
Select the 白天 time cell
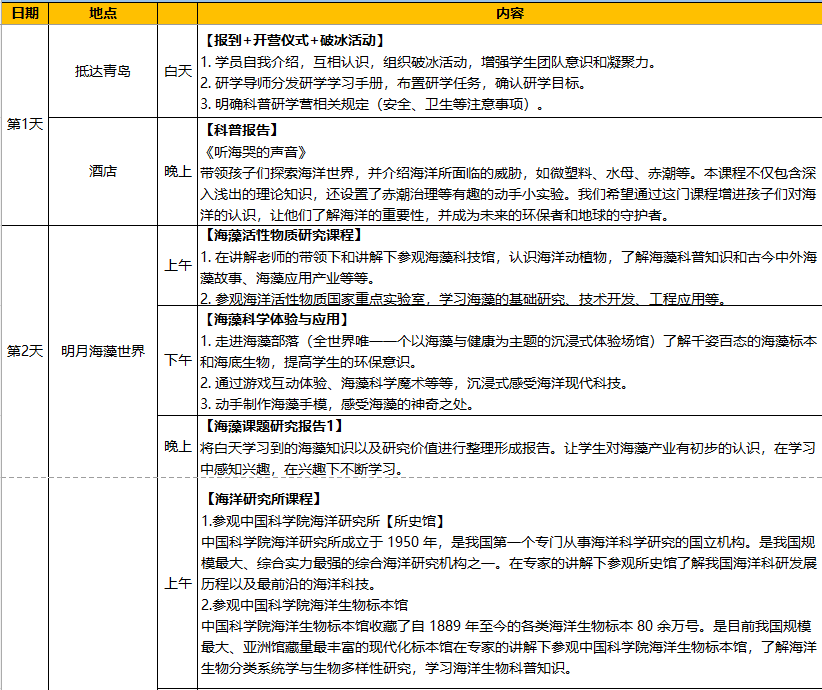(x=177, y=71)
